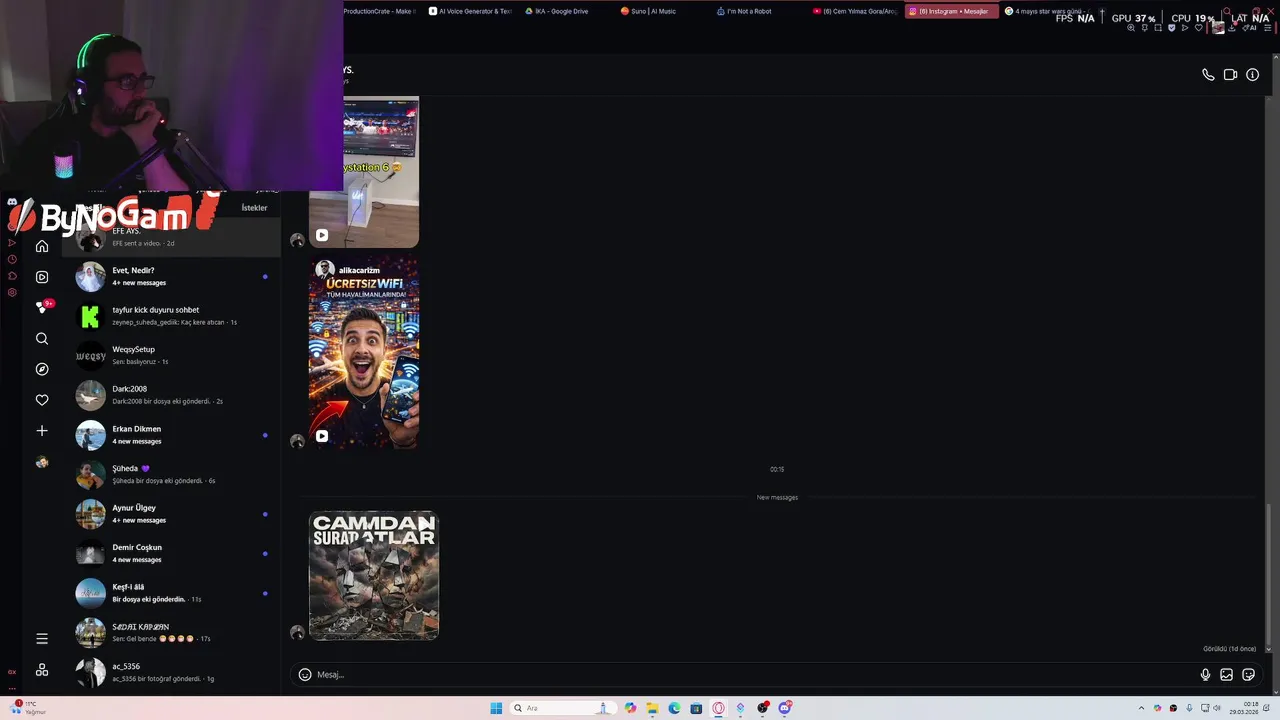Open the Reels icon in the Instagram sidebar
This screenshot has height=720, width=1280.
[x=42, y=277]
